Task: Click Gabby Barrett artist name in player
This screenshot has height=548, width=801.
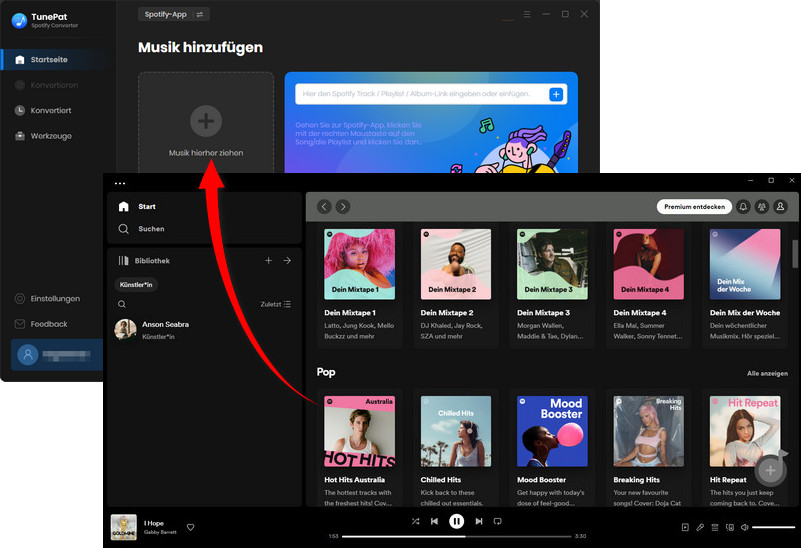Action: tap(160, 532)
